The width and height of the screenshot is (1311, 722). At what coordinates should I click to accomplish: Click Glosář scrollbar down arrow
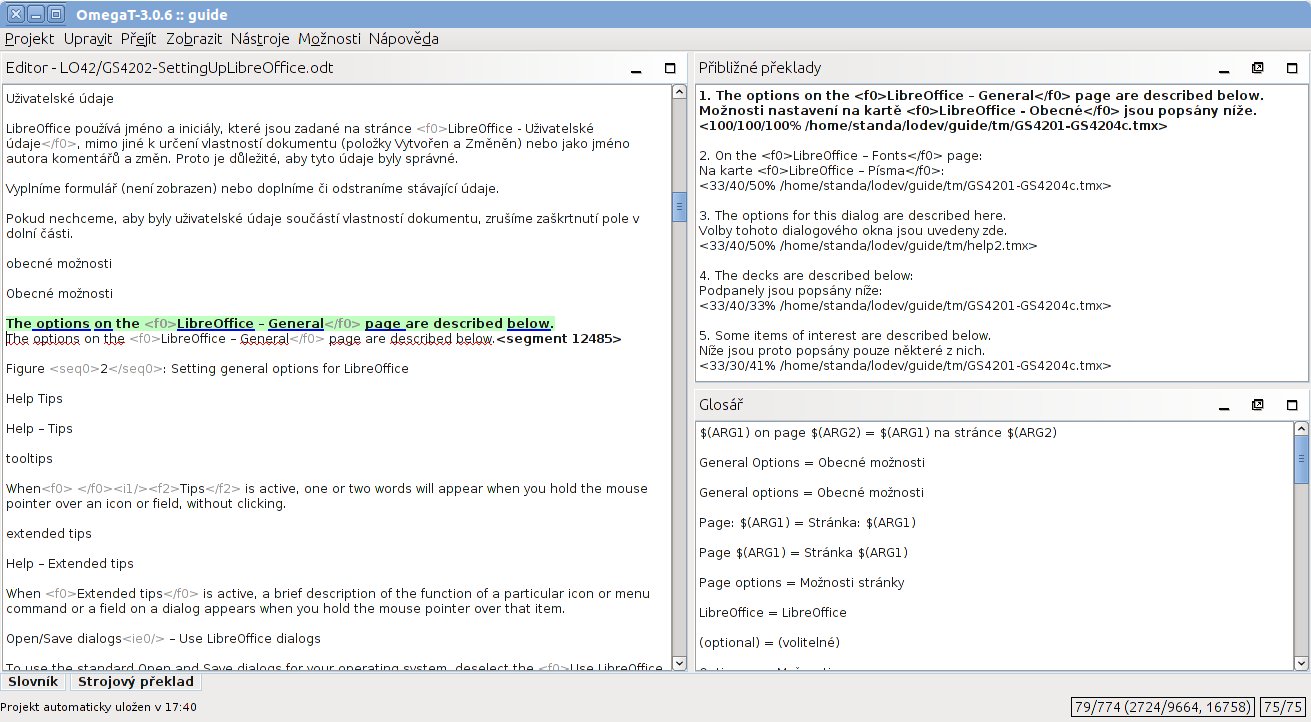(1301, 662)
